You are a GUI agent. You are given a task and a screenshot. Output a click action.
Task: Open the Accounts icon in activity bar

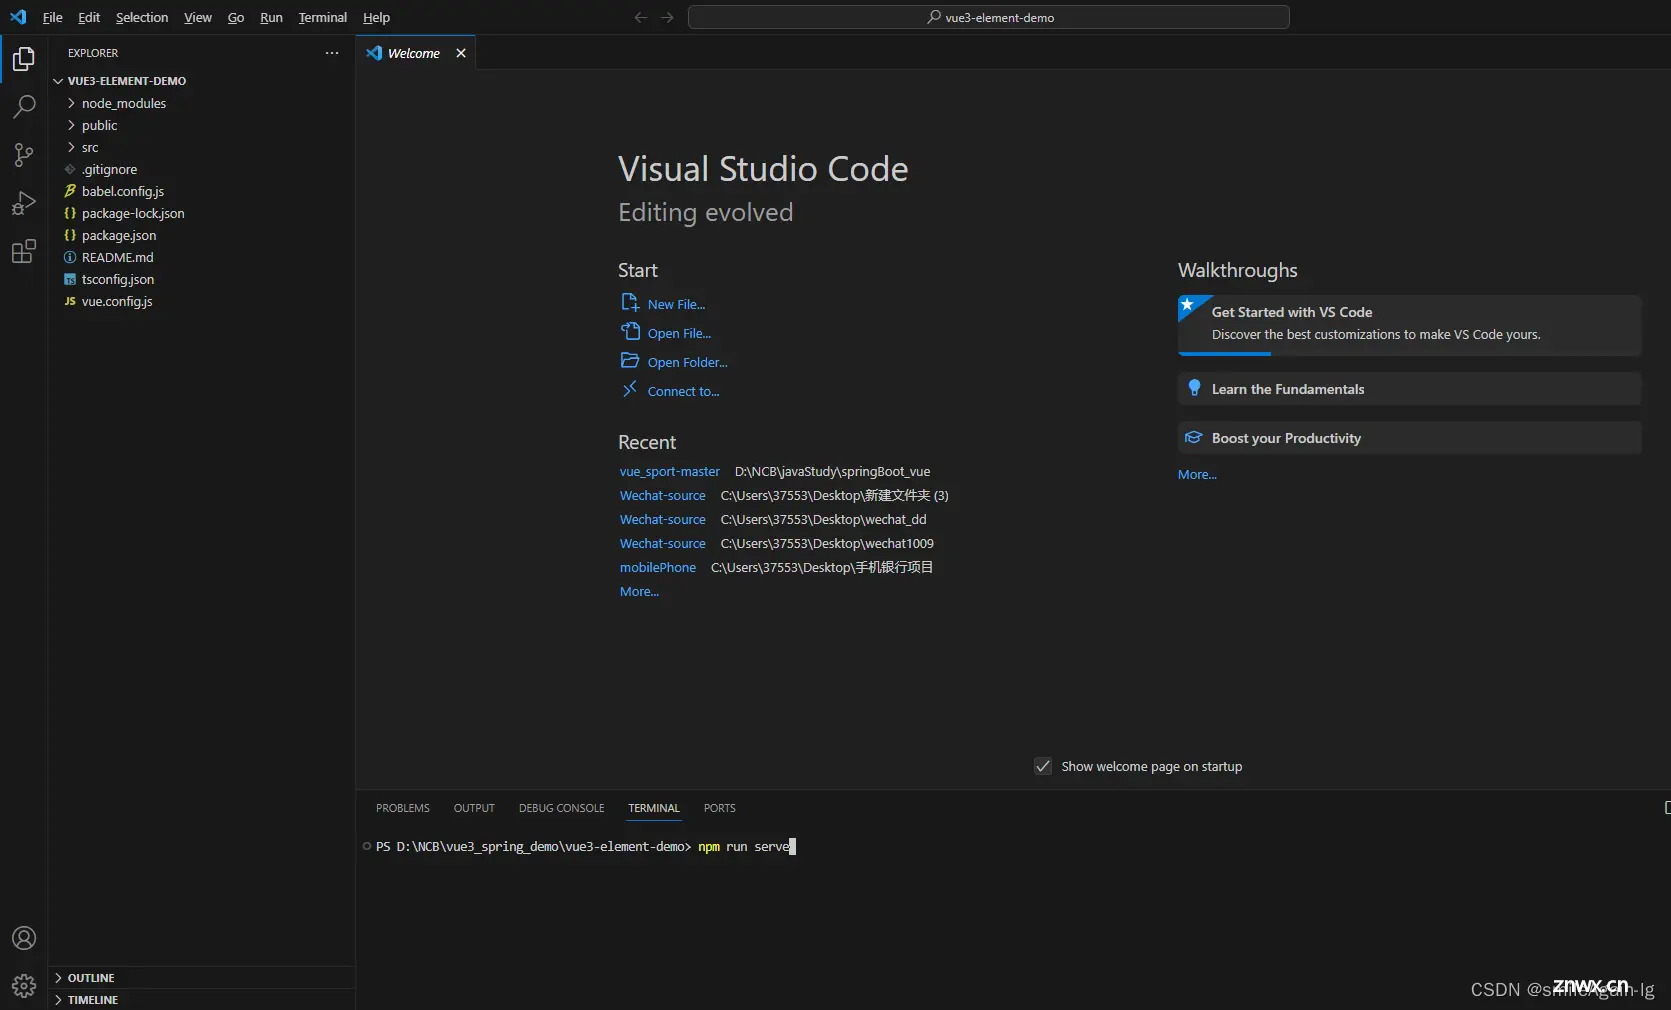click(24, 938)
